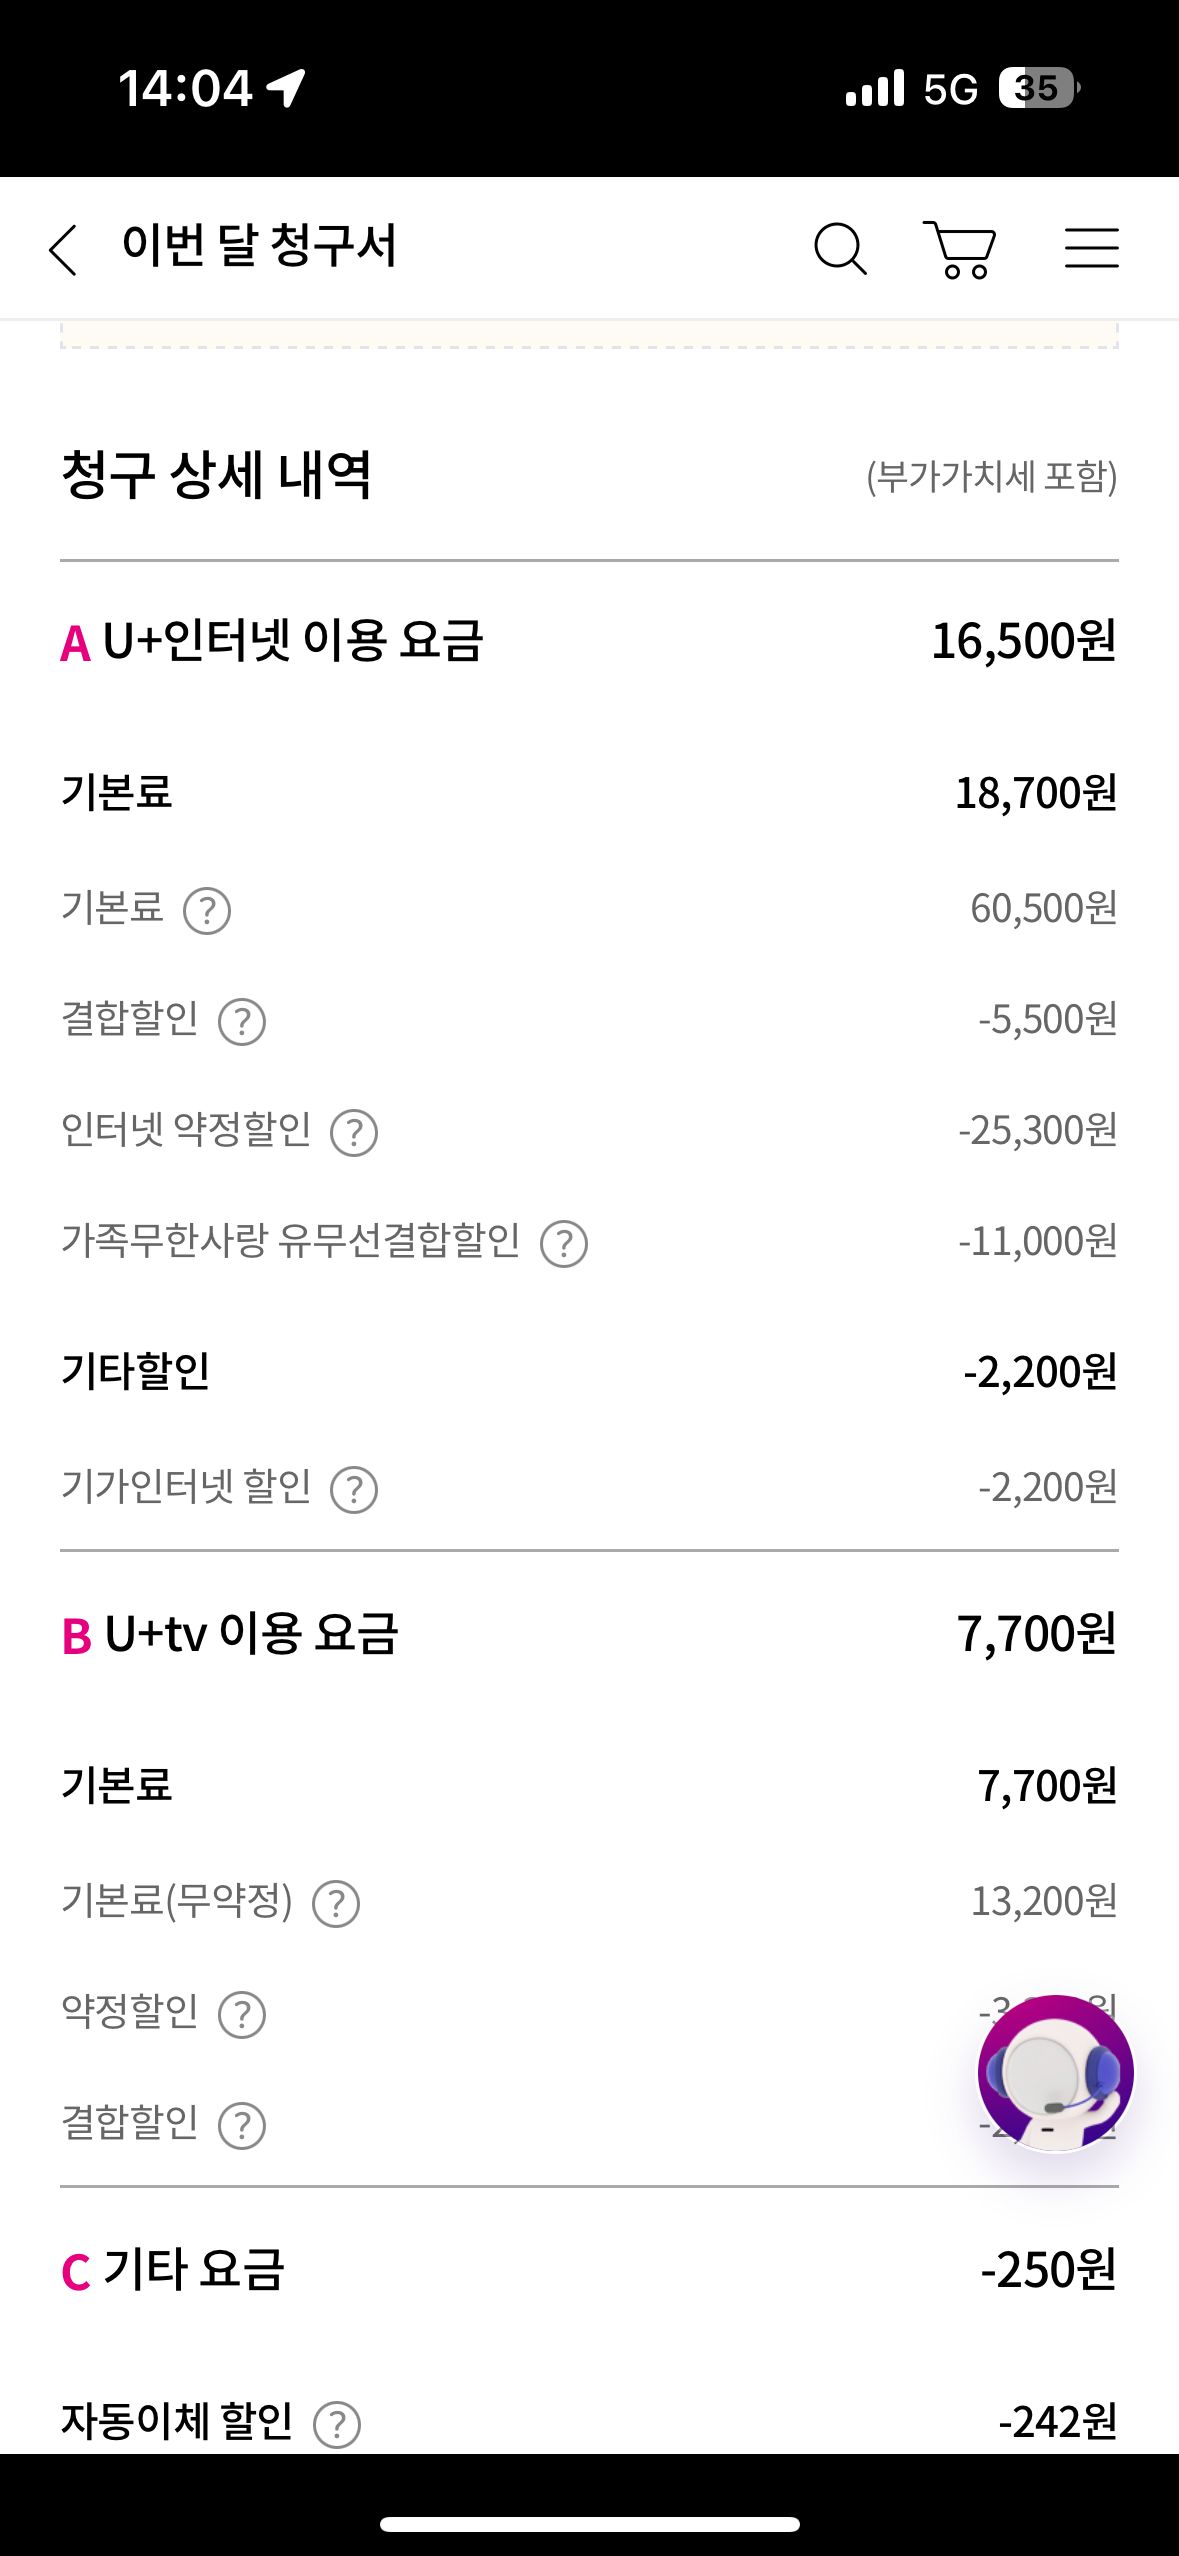1179x2556 pixels.
Task: Tap help icon next to 기가인터넷 할인
Action: 354,1490
